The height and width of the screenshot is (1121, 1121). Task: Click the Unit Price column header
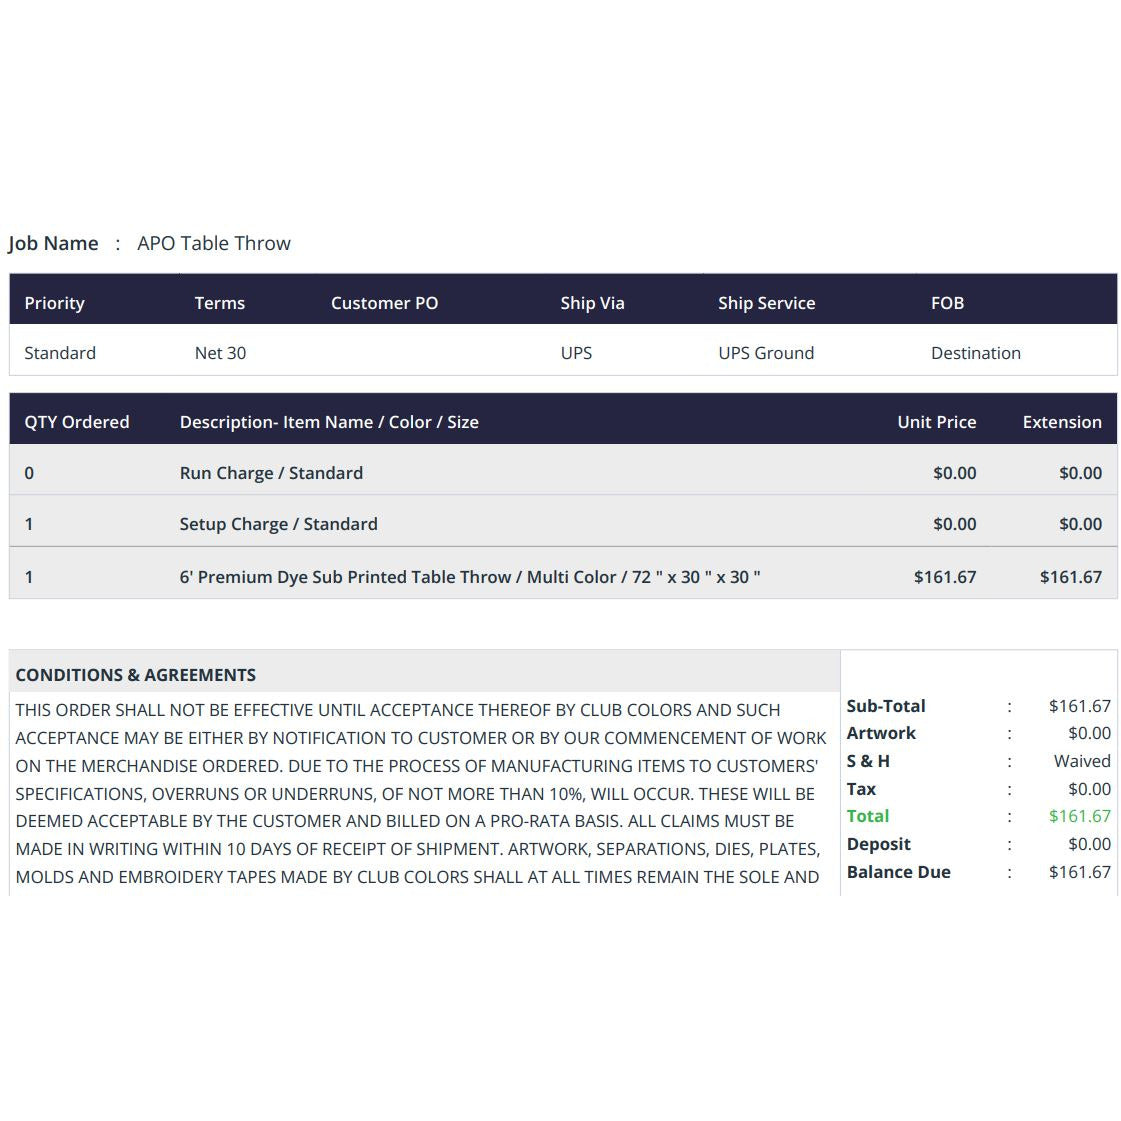coord(937,423)
